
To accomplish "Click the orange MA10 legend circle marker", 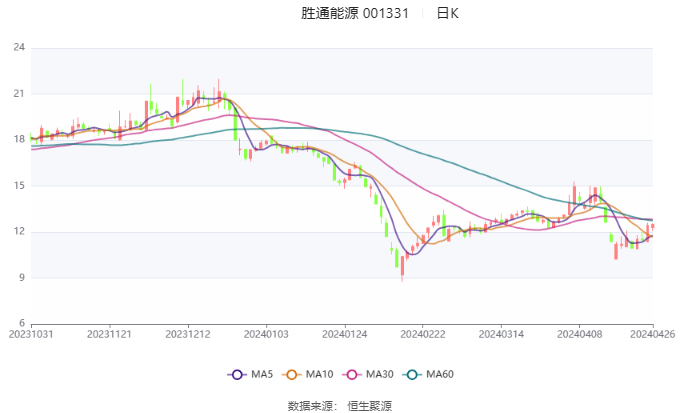I will 293,374.
